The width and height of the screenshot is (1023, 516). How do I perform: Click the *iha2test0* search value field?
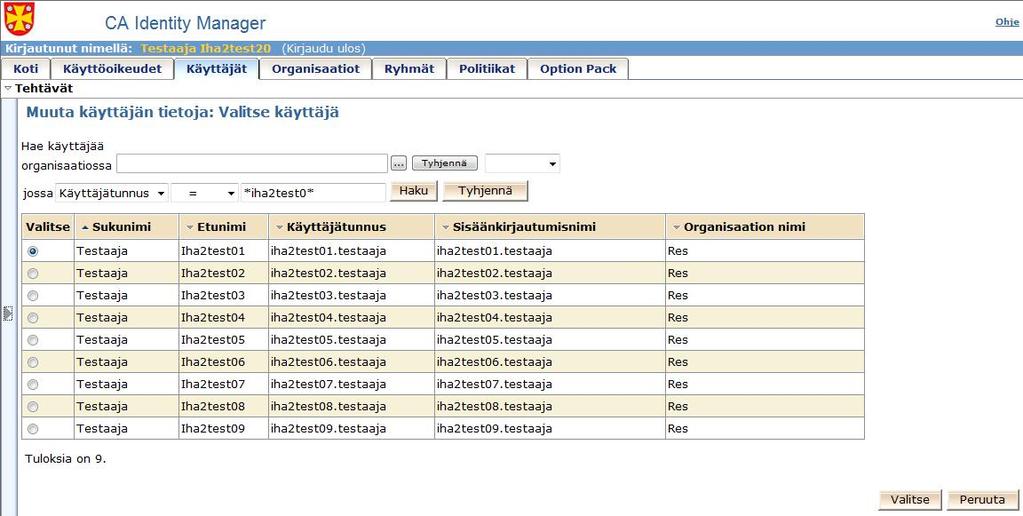[313, 193]
